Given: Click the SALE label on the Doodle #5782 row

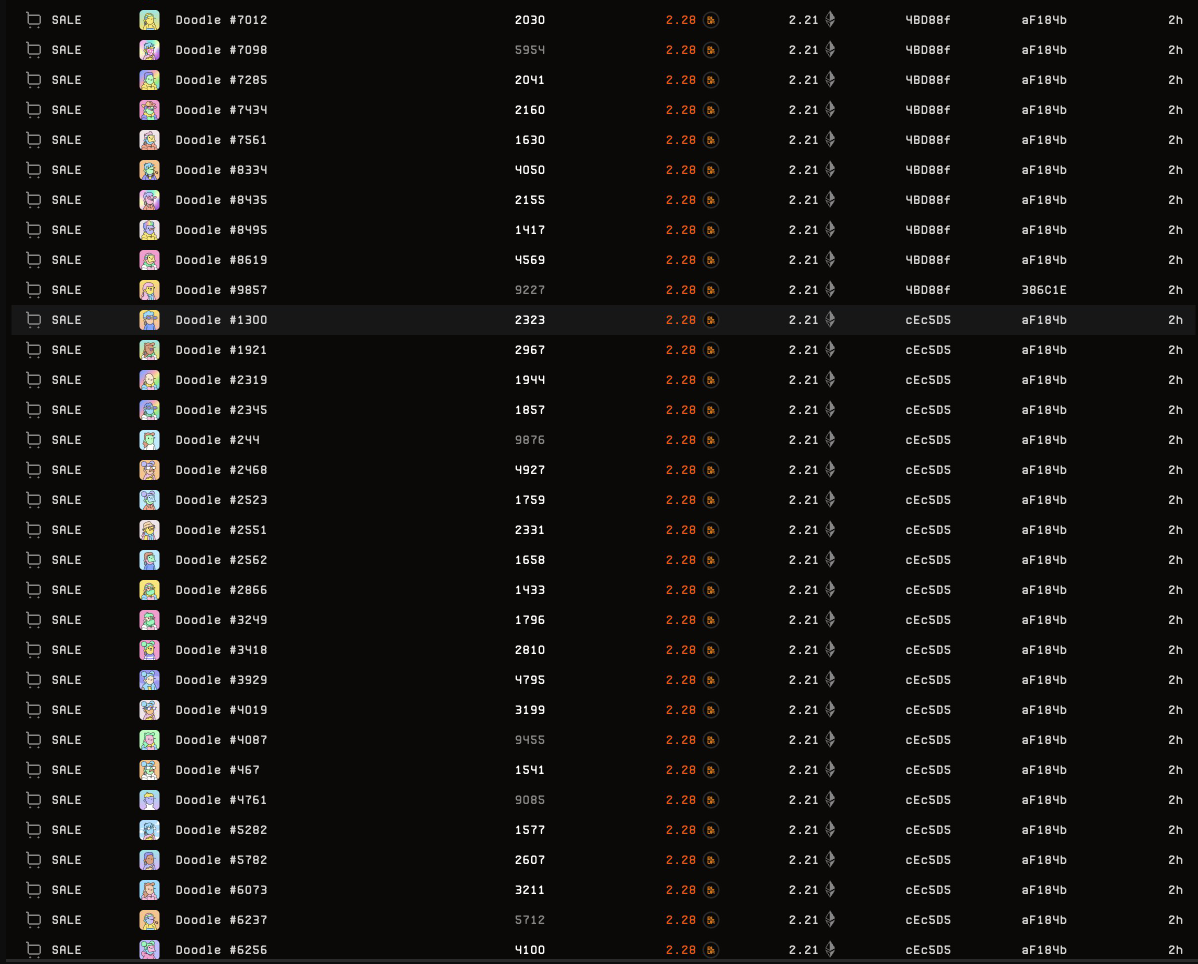Looking at the screenshot, I should 66,860.
